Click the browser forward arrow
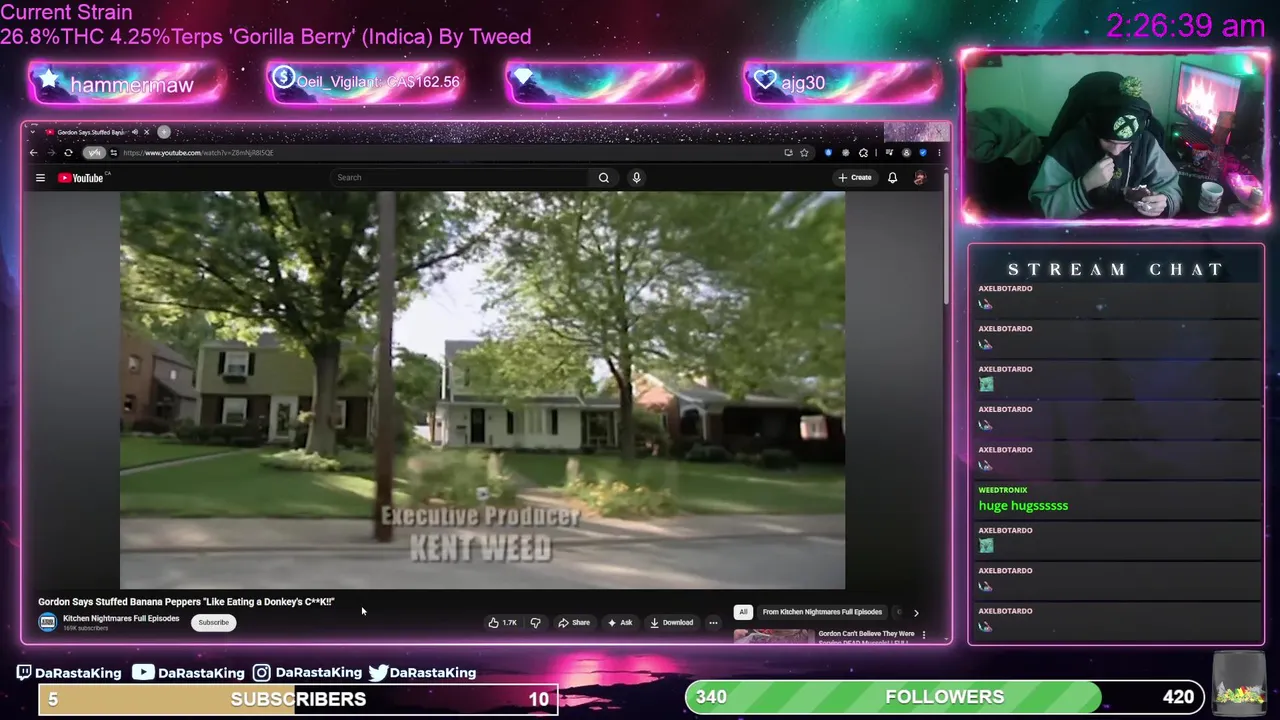 pyautogui.click(x=51, y=153)
